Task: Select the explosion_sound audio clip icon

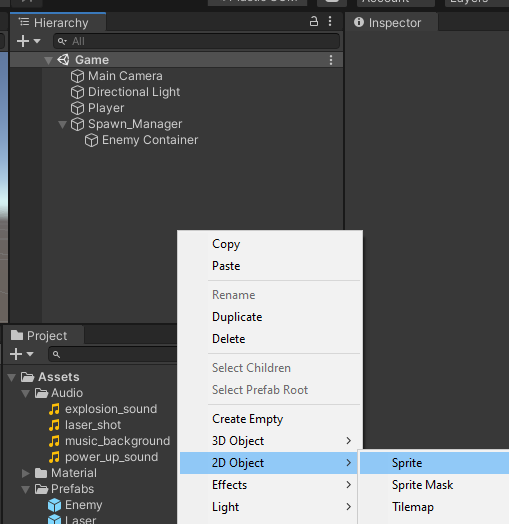Action: click(54, 409)
